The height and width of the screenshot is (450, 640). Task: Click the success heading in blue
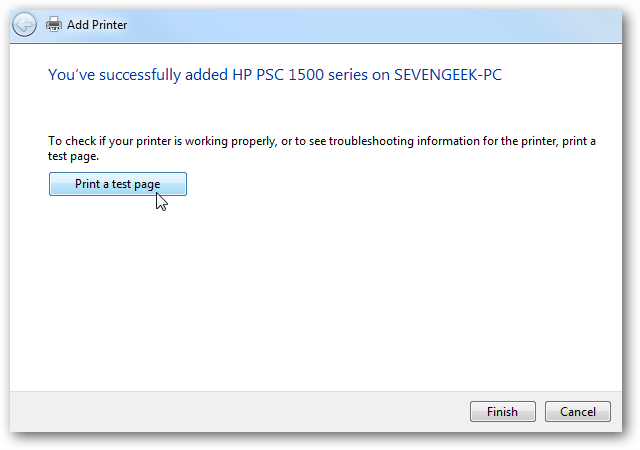point(275,75)
